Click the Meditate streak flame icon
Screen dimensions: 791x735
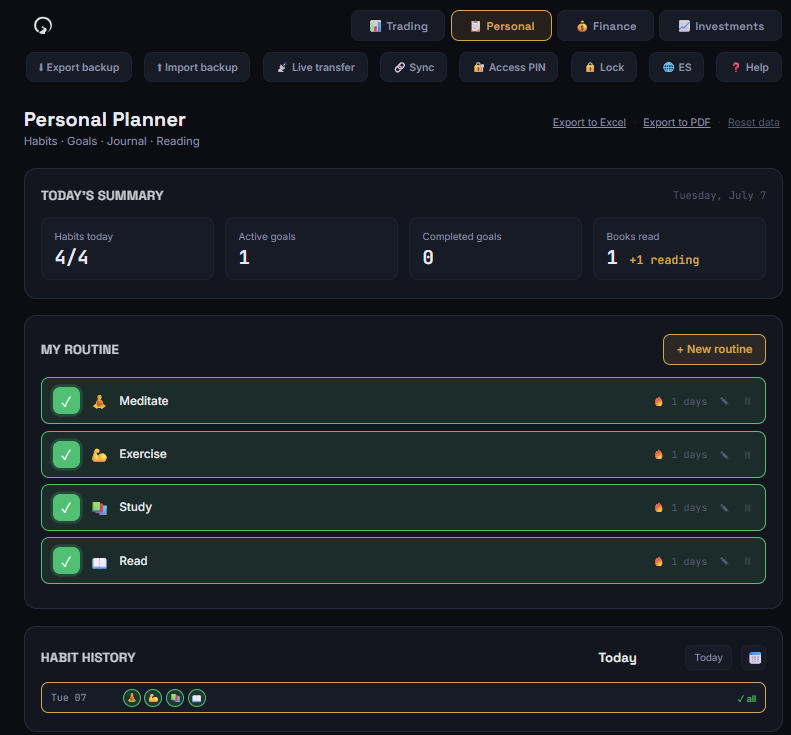(658, 401)
